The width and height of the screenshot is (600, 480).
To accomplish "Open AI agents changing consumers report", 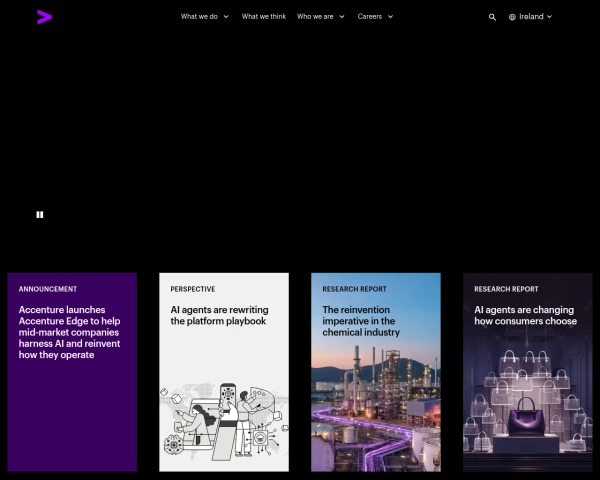I will pos(525,315).
